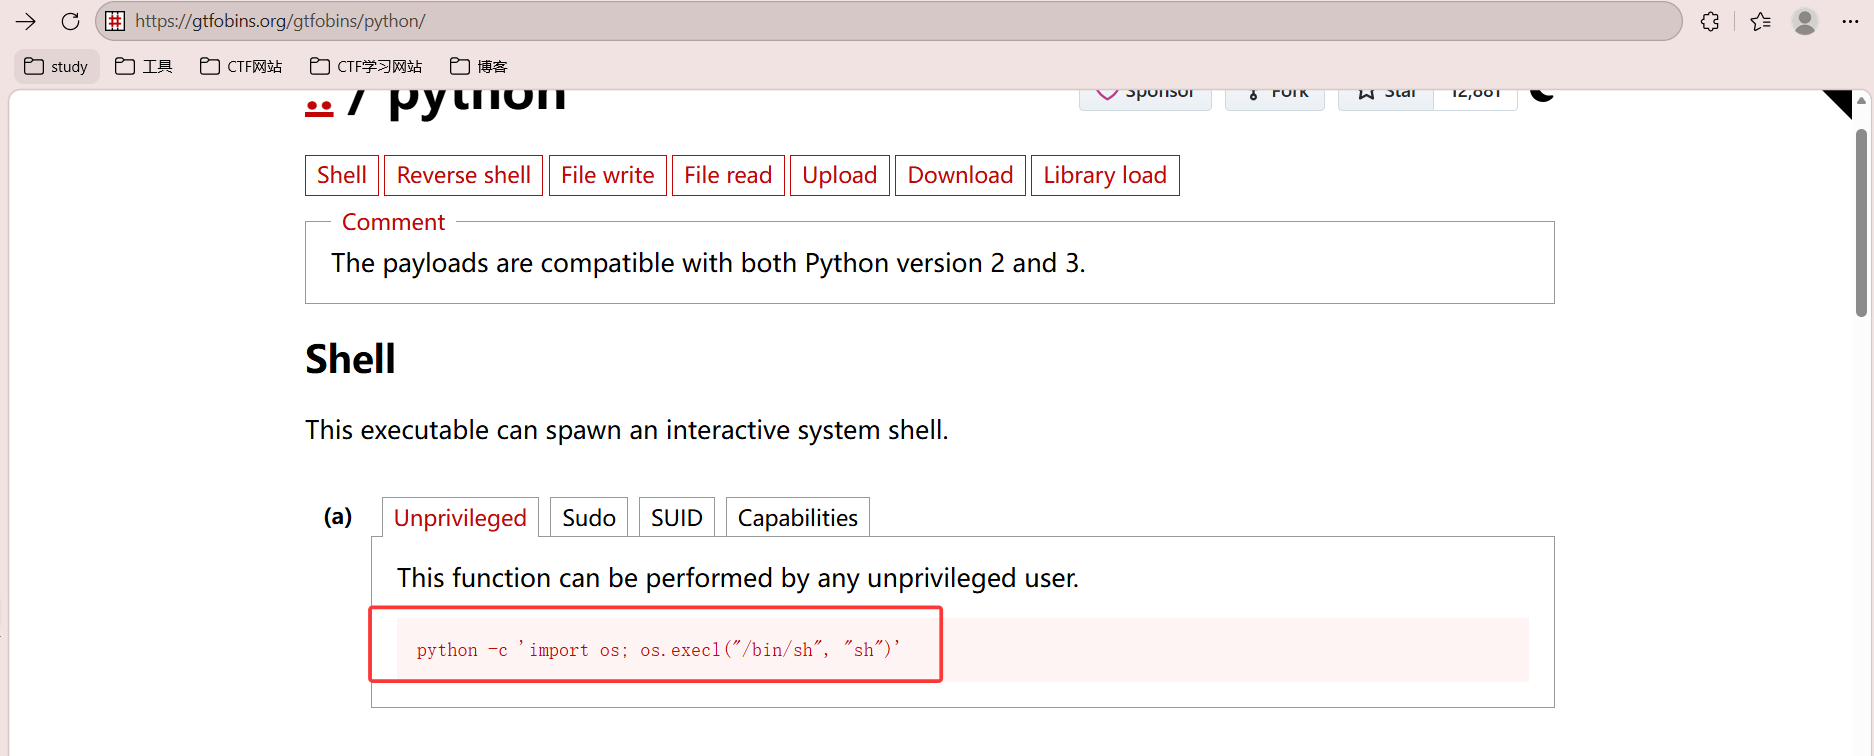Select the Unprivileged tab
This screenshot has height=756, width=1874.
pyautogui.click(x=460, y=517)
